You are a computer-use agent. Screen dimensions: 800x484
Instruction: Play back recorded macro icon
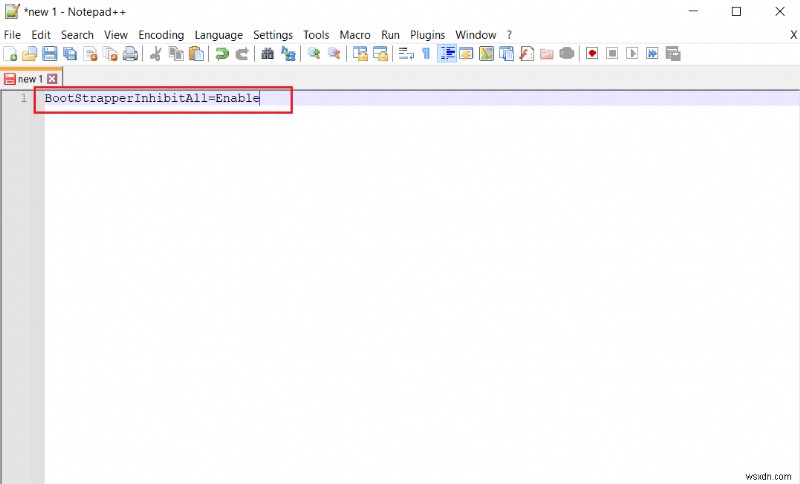(x=632, y=54)
